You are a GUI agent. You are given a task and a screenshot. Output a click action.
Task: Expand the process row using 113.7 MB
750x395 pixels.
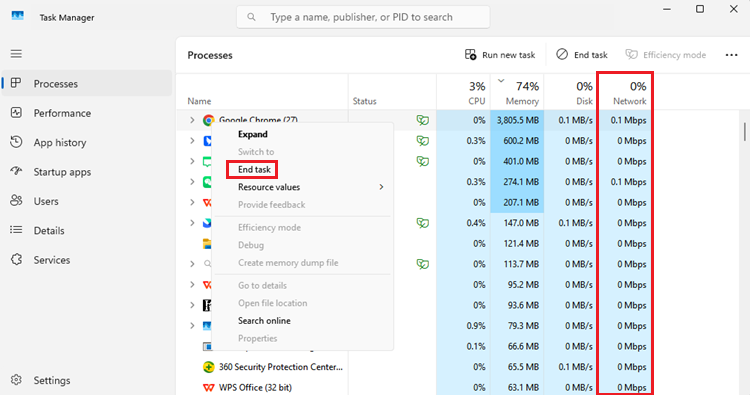click(192, 264)
